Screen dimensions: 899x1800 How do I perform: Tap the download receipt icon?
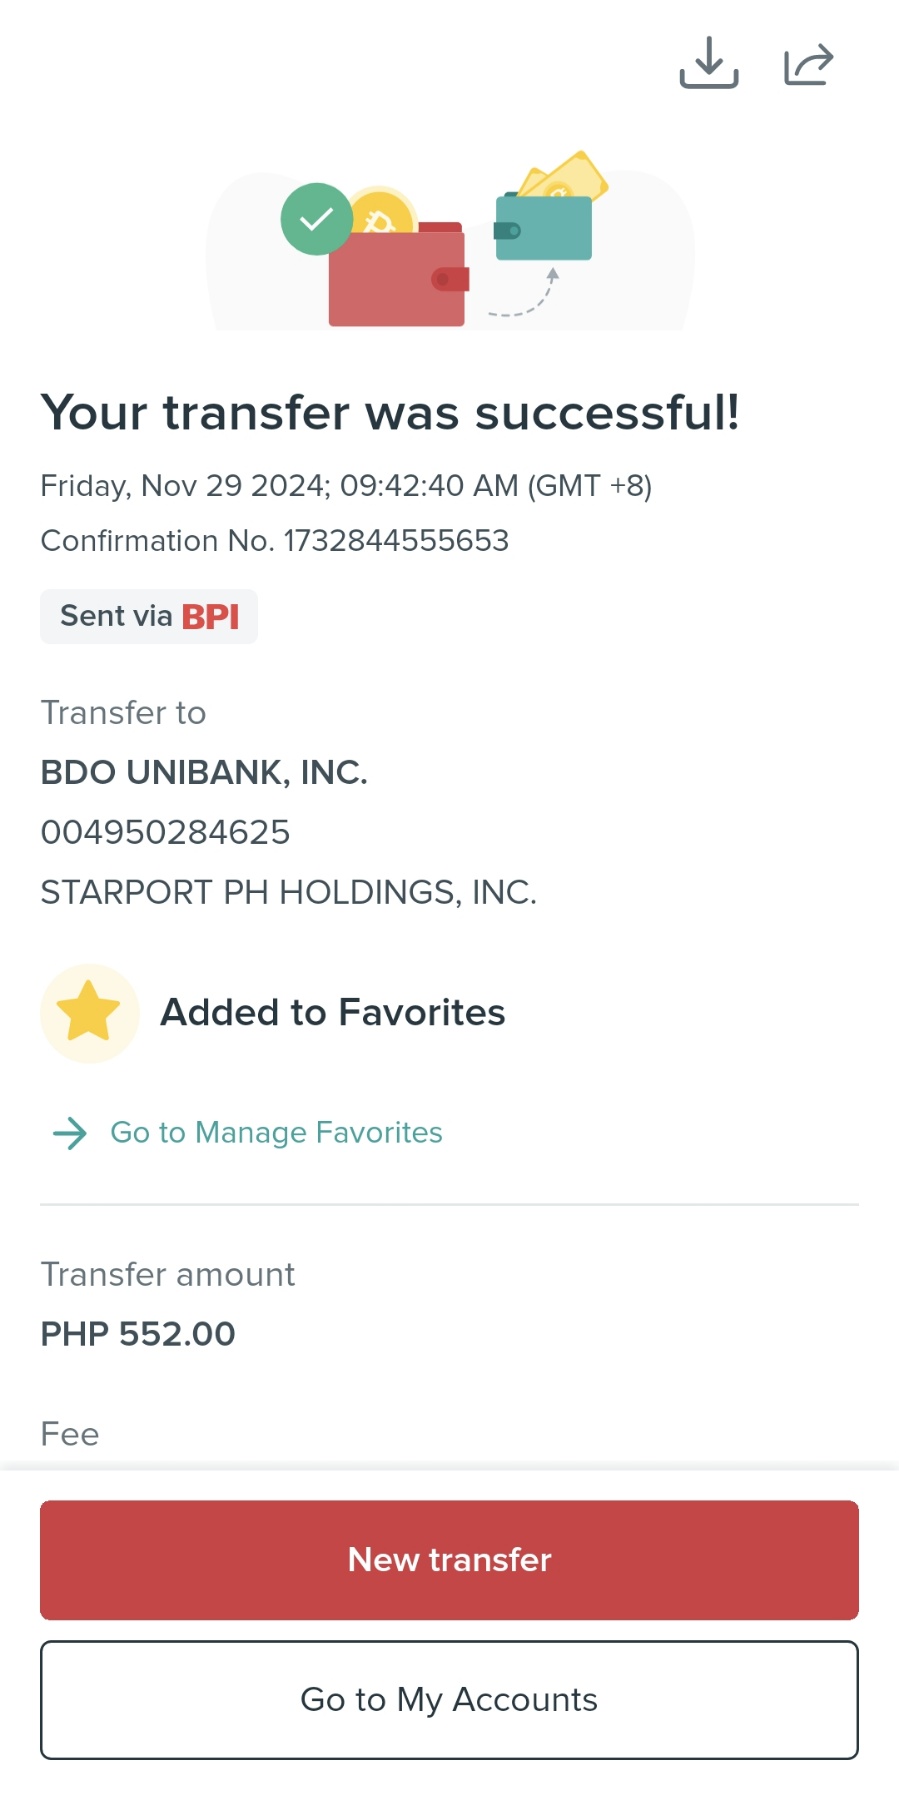(x=709, y=63)
